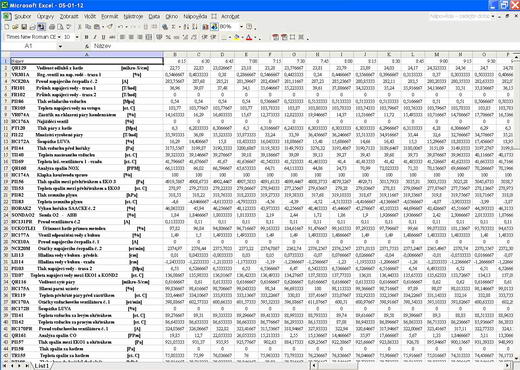Select column A header
Viewport: 520px width, 370px height.
[87, 54]
